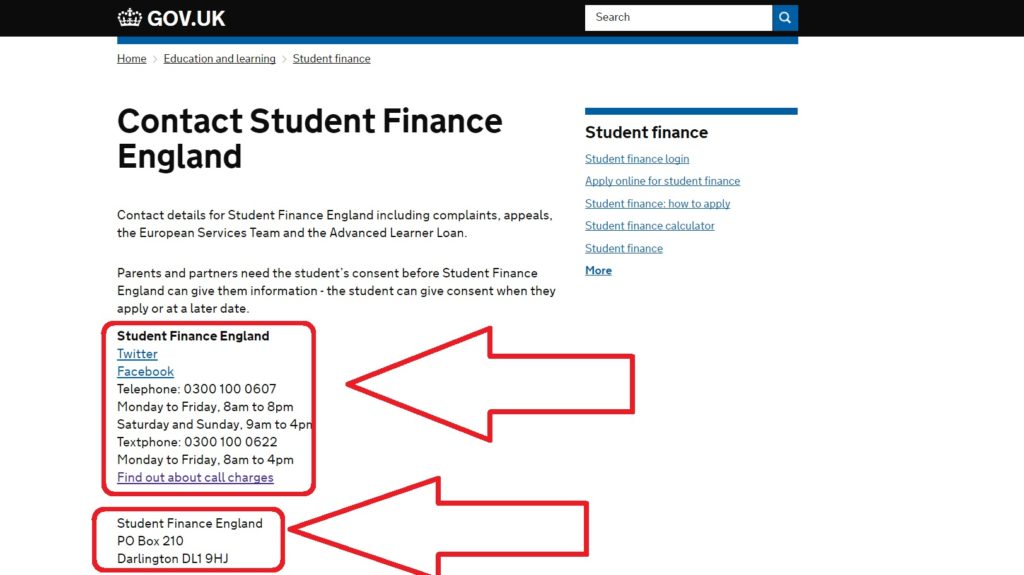Click the sidebar Student finance heading
This screenshot has height=575, width=1024.
tap(647, 133)
